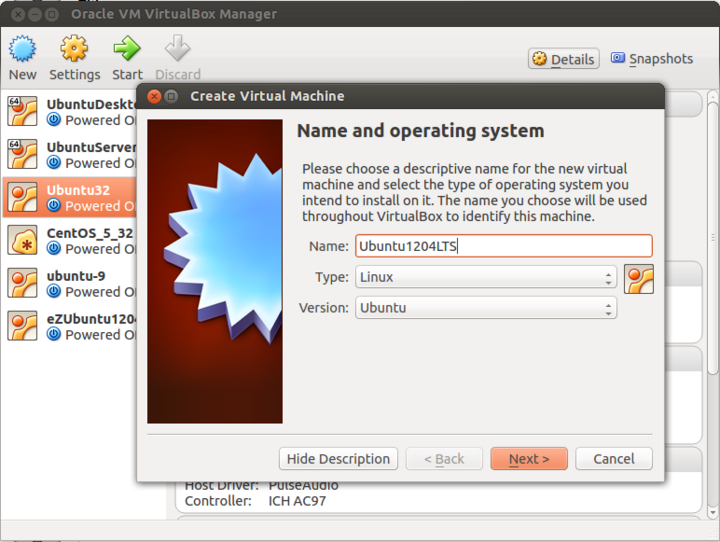
Task: Click the Manager window's rightmost title bar button
Action: (52, 15)
